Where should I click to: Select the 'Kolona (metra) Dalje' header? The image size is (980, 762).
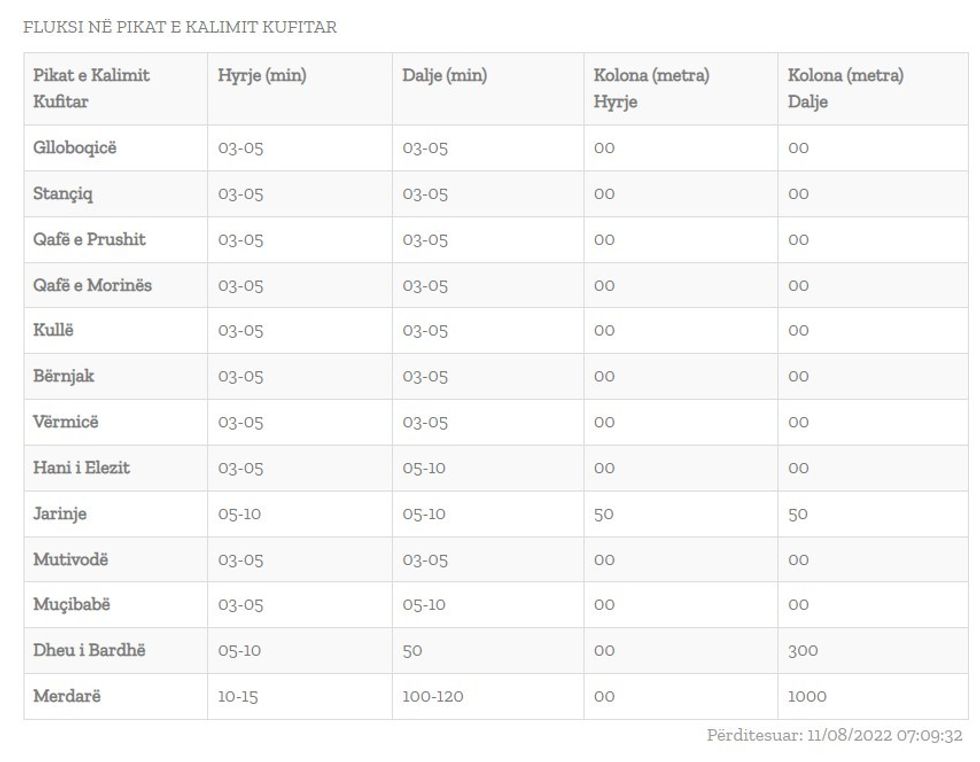[845, 88]
